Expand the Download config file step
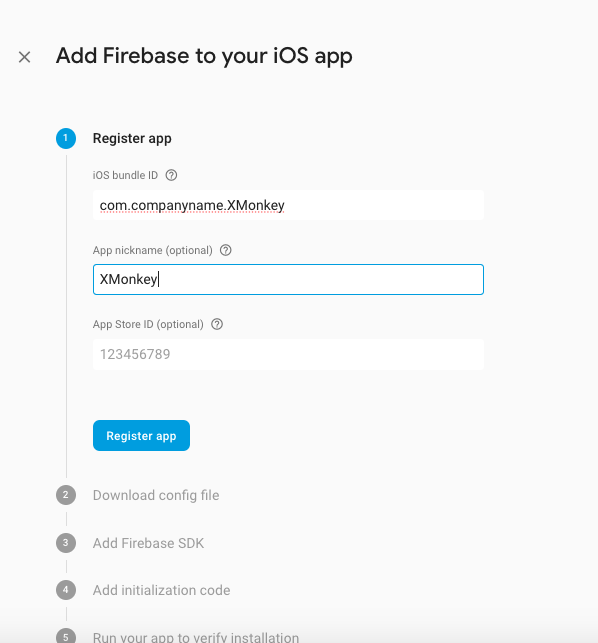Screen dimensions: 598x643 (x=156, y=495)
